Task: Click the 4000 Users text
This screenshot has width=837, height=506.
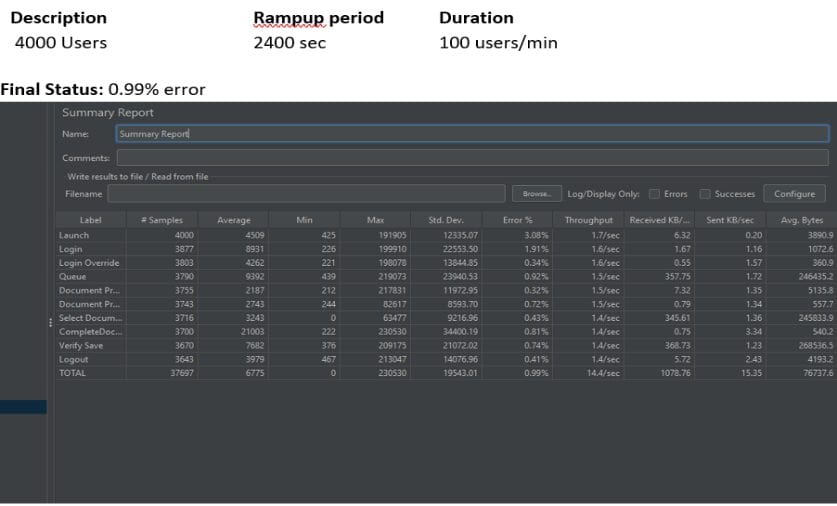Action: click(x=61, y=43)
